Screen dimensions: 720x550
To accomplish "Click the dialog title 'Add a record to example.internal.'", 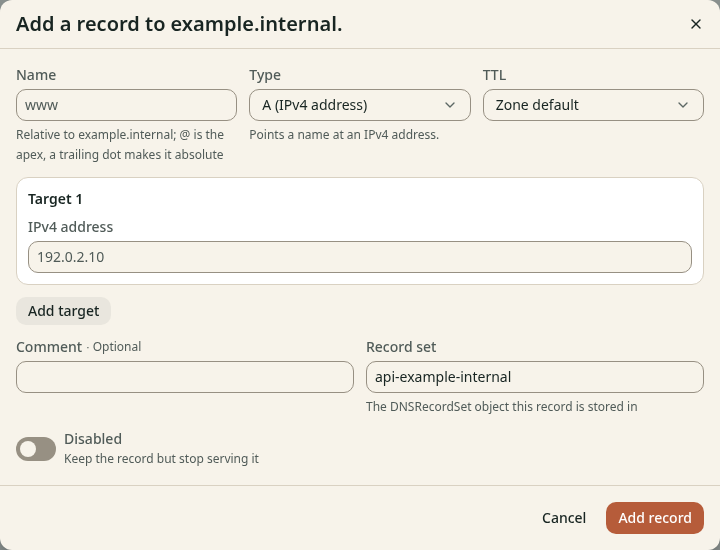I will [x=179, y=24].
